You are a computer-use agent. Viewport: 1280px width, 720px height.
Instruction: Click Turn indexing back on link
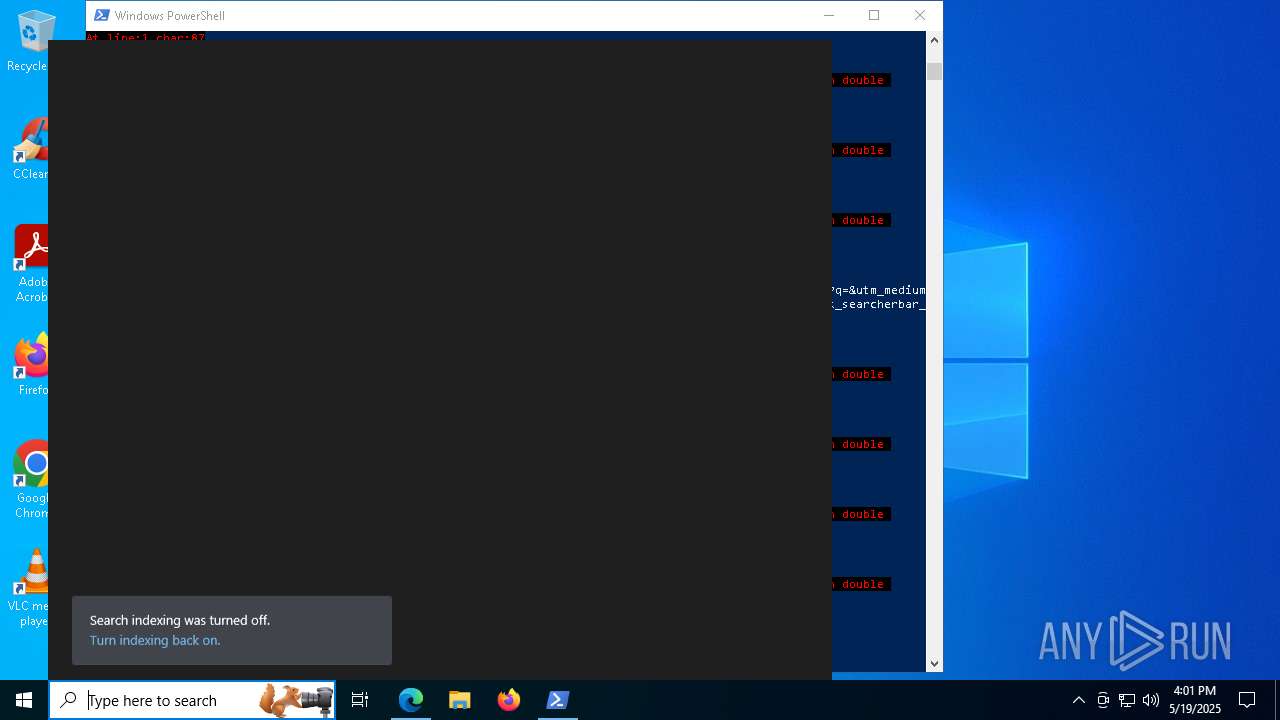click(155, 640)
